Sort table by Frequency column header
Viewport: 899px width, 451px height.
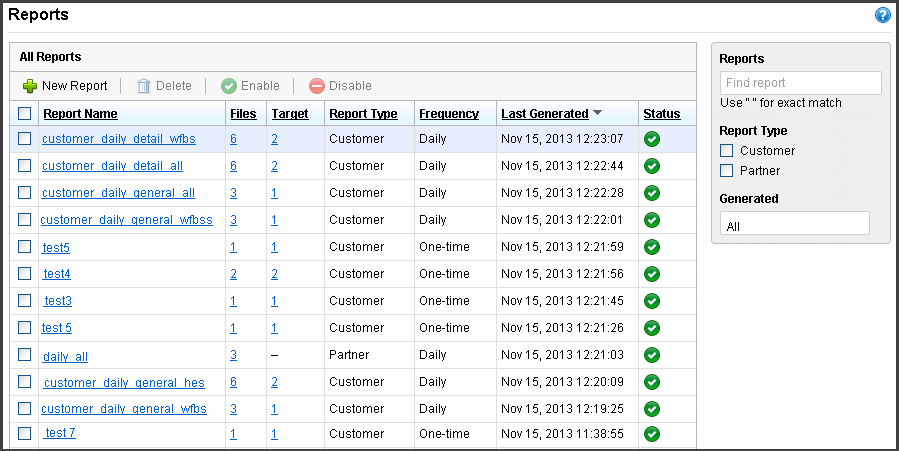point(448,114)
